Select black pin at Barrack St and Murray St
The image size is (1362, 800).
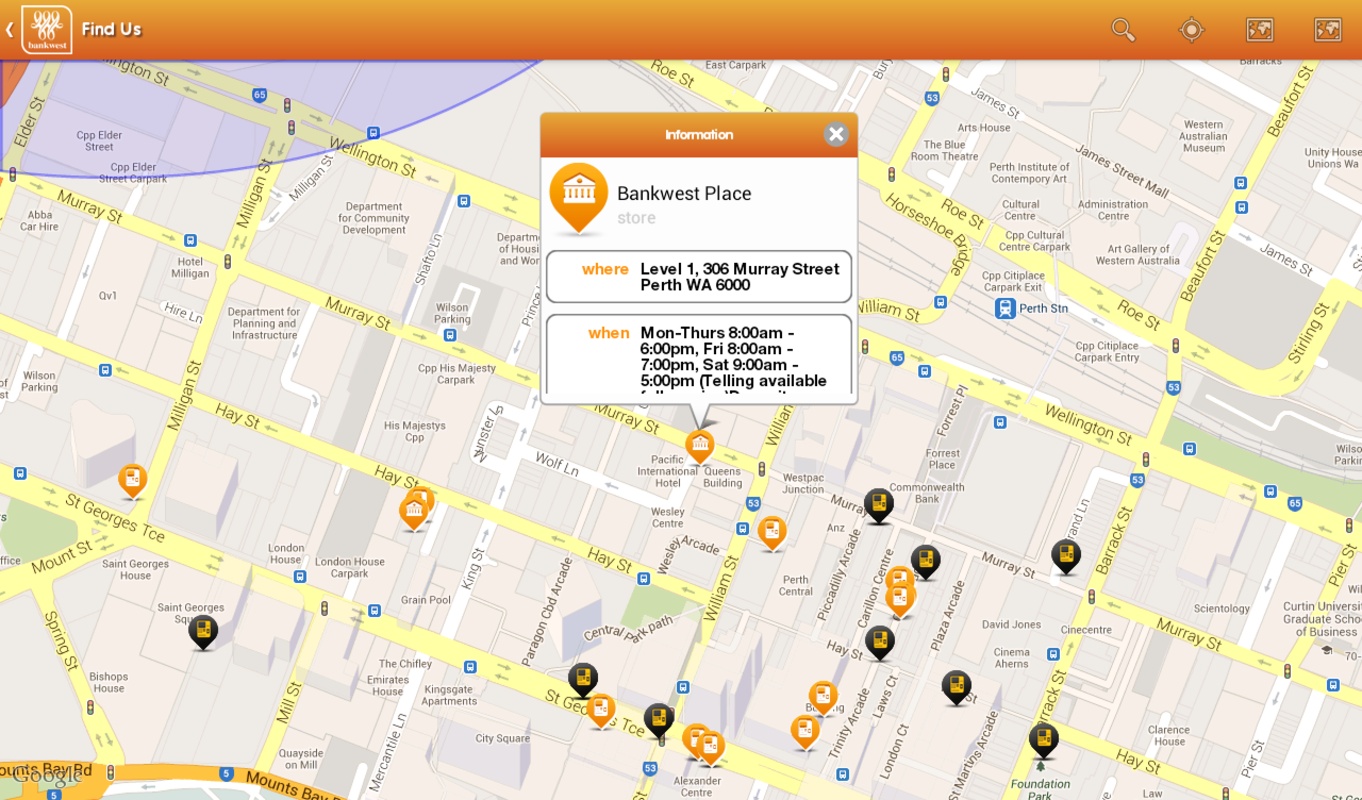[x=1066, y=557]
